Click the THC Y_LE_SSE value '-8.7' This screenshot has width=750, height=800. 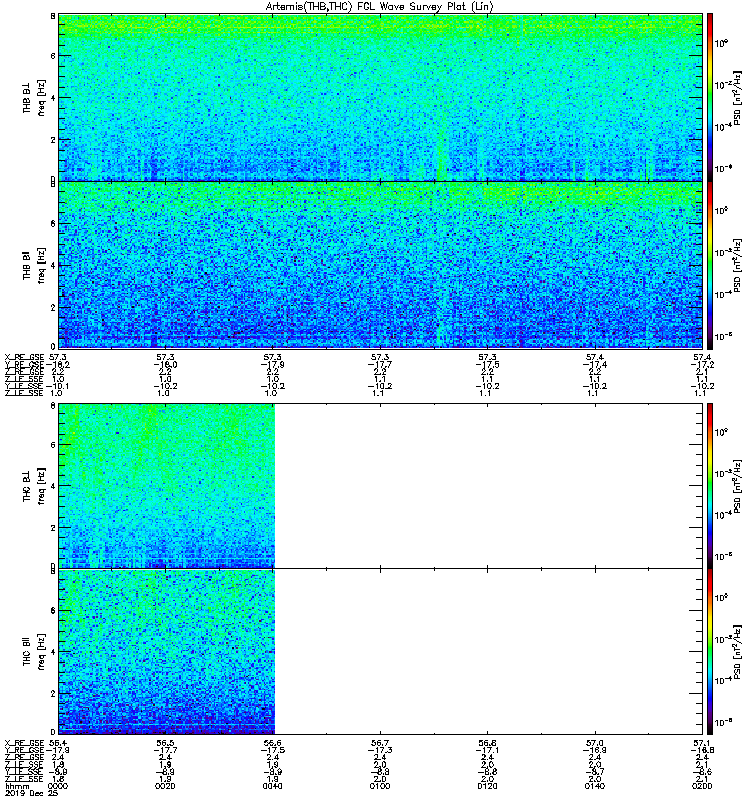click(595, 771)
